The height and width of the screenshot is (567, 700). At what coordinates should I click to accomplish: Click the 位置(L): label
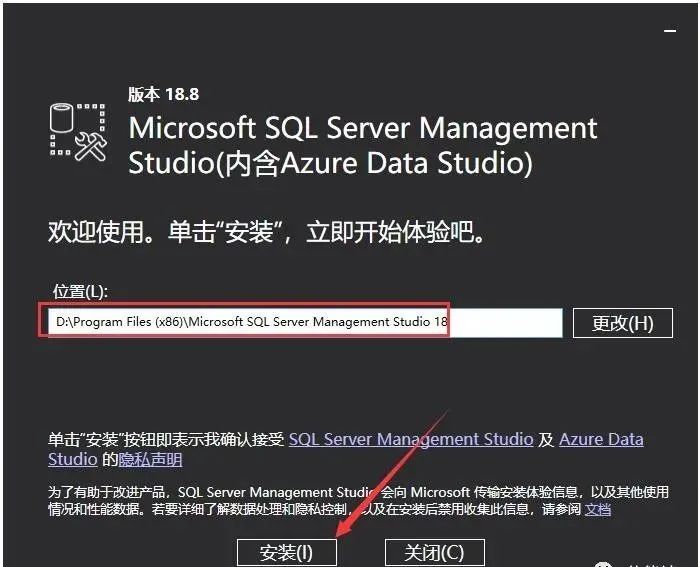point(80,292)
